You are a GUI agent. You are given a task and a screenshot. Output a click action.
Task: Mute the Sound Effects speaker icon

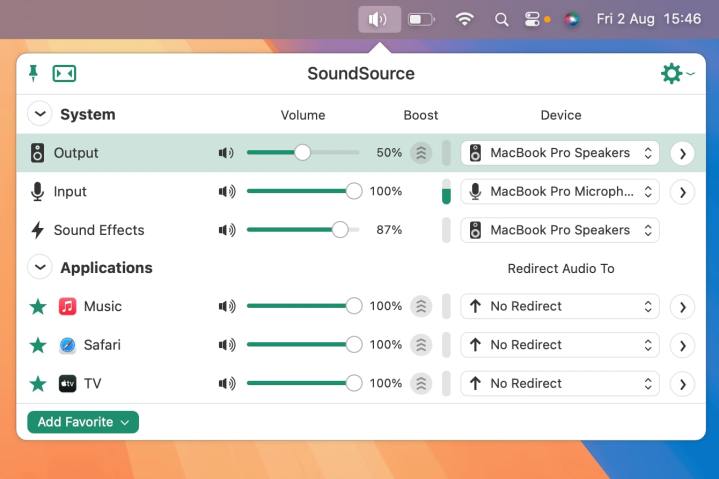point(226,230)
